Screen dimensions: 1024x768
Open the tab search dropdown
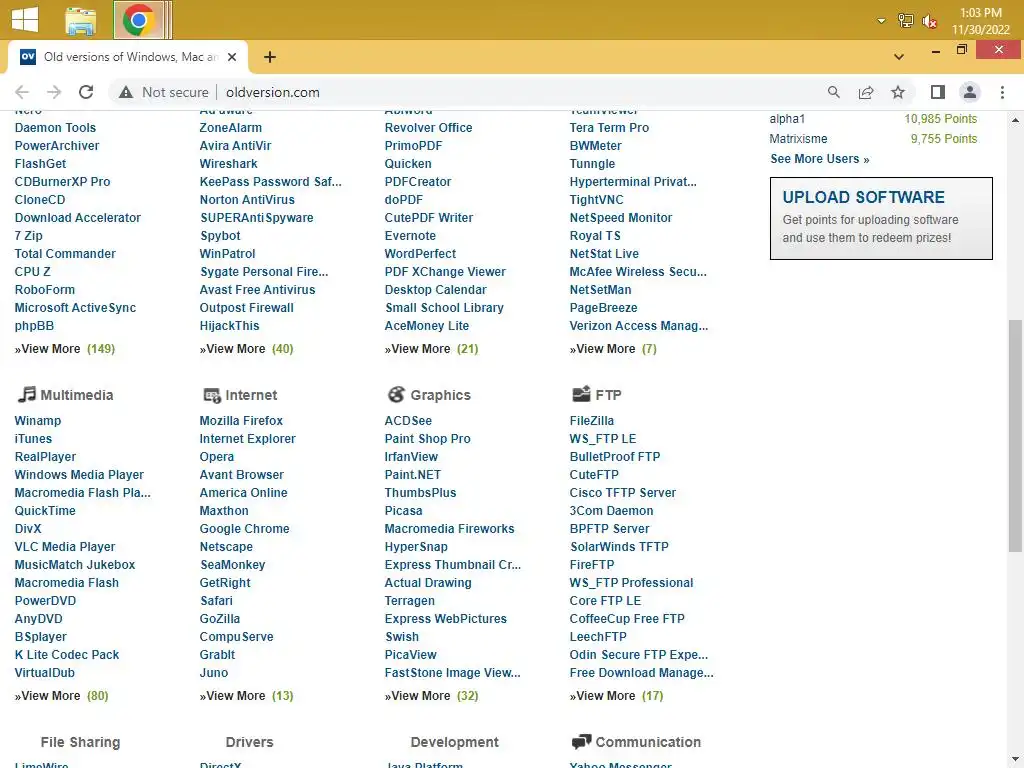pos(899,57)
